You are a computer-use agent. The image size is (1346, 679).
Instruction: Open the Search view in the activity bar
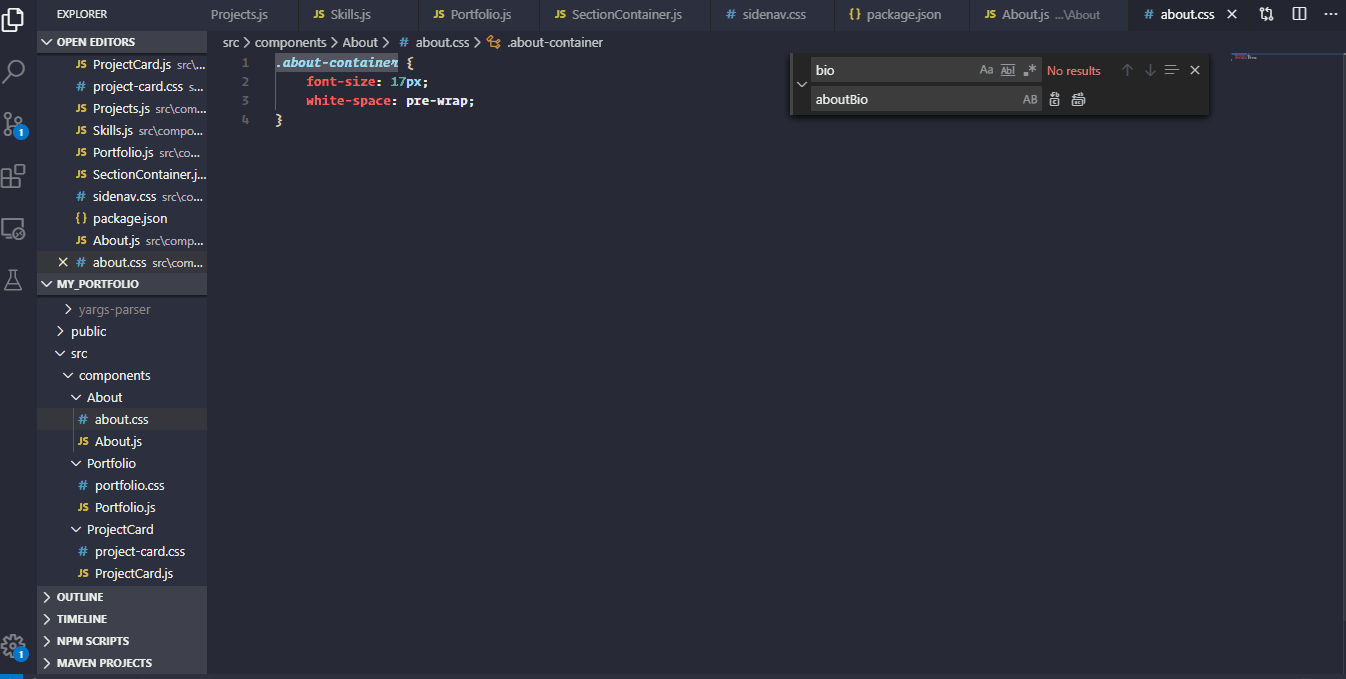coord(14,72)
